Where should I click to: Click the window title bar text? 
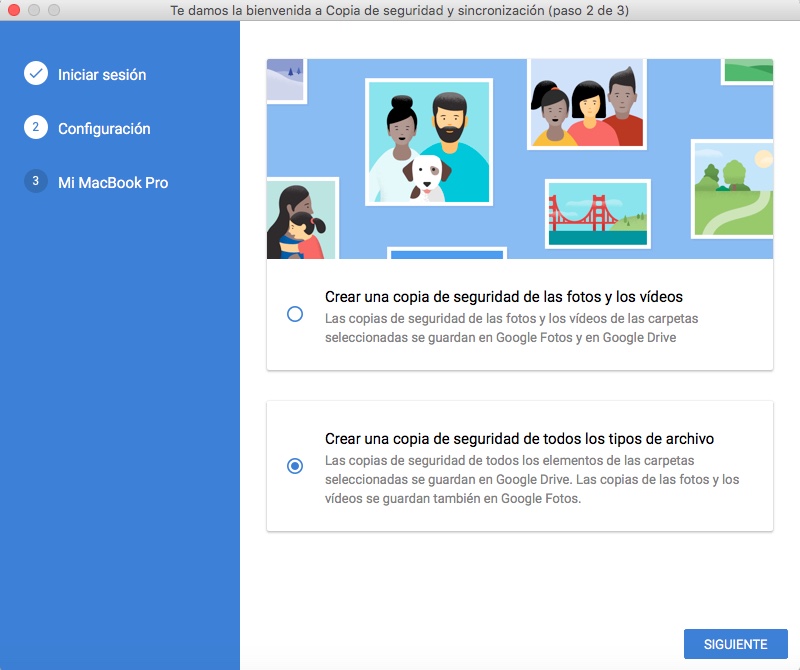point(400,10)
